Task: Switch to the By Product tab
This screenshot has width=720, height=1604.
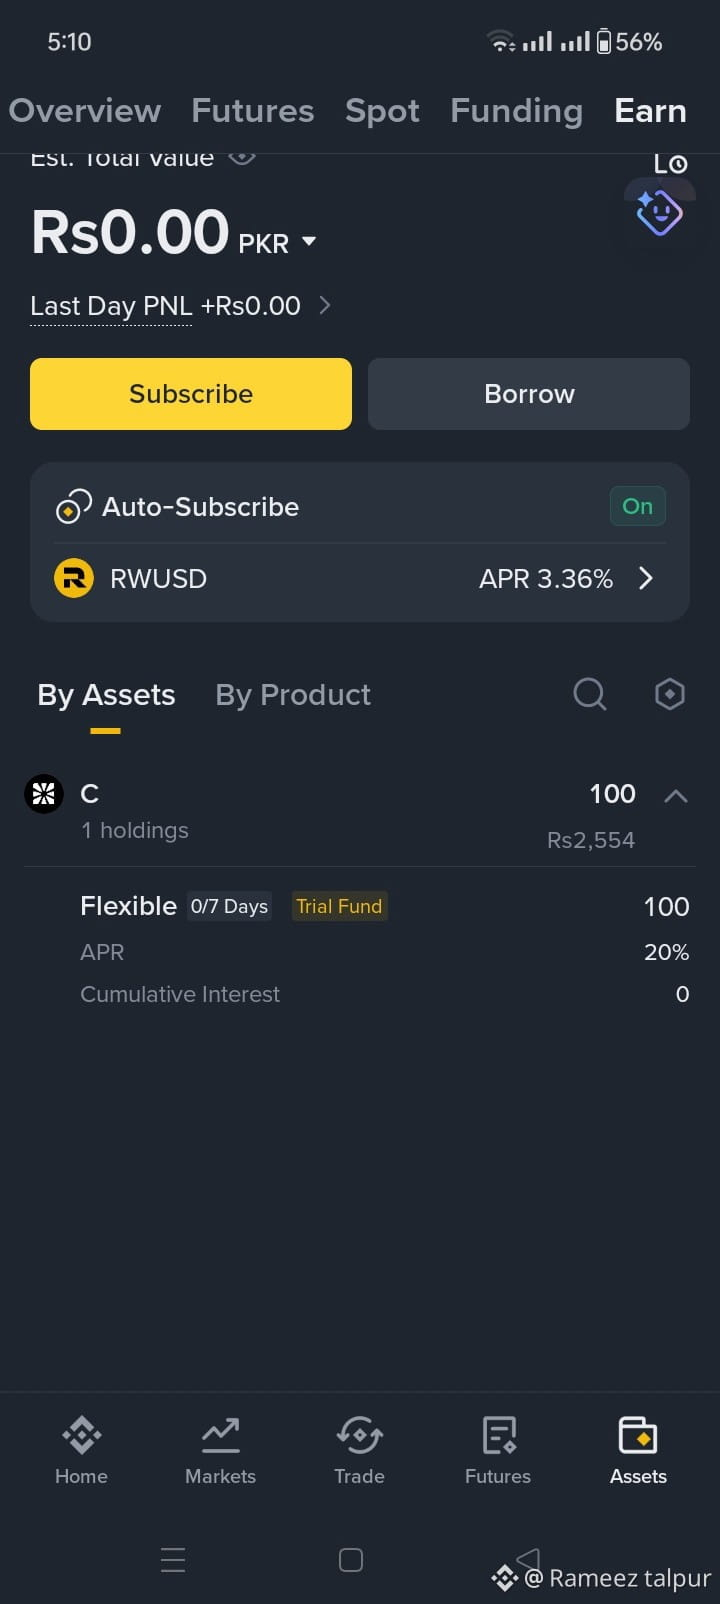Action: tap(293, 695)
